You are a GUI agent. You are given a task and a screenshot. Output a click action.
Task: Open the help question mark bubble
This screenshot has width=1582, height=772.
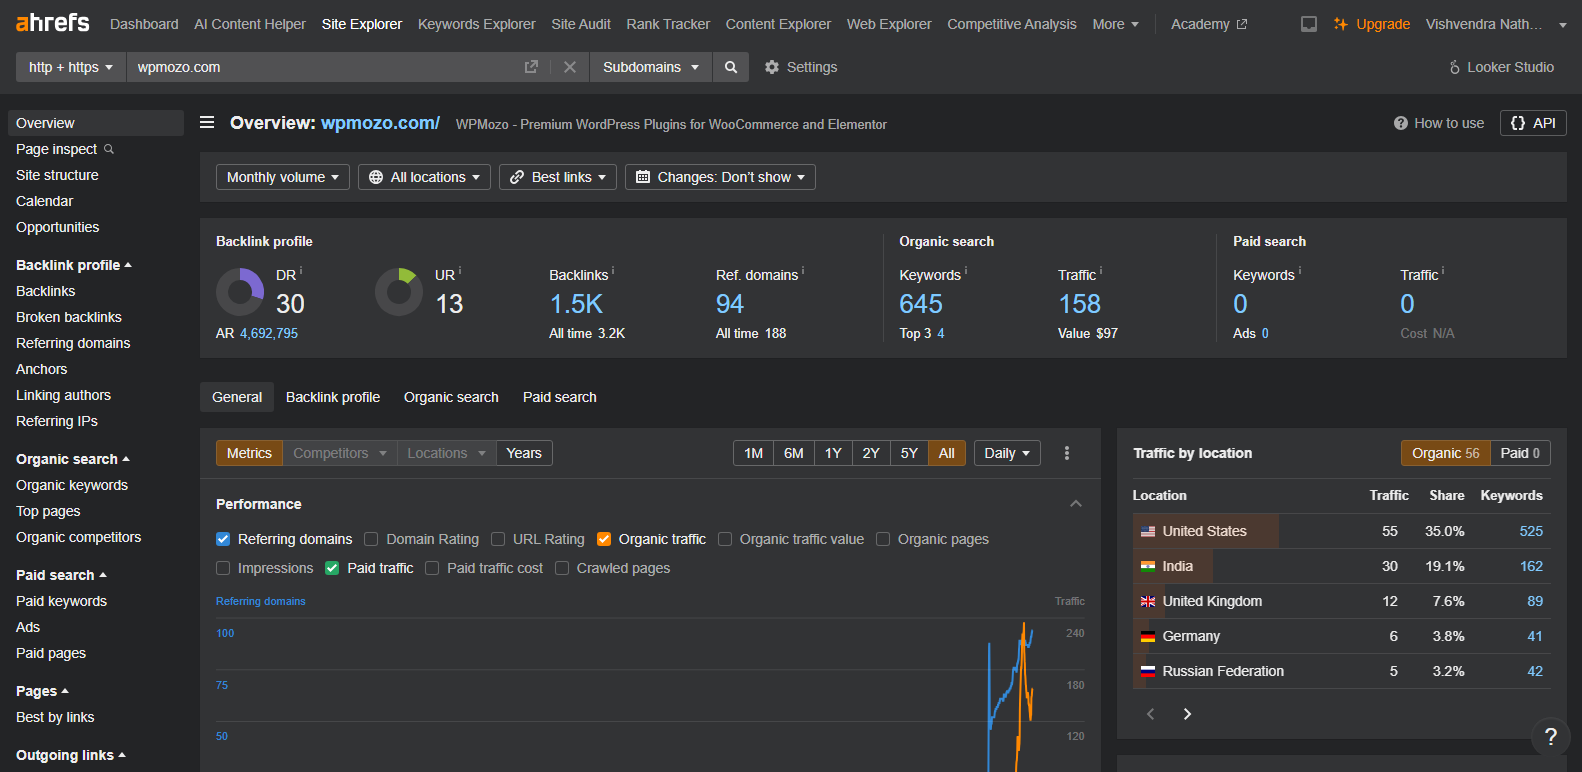(1551, 737)
